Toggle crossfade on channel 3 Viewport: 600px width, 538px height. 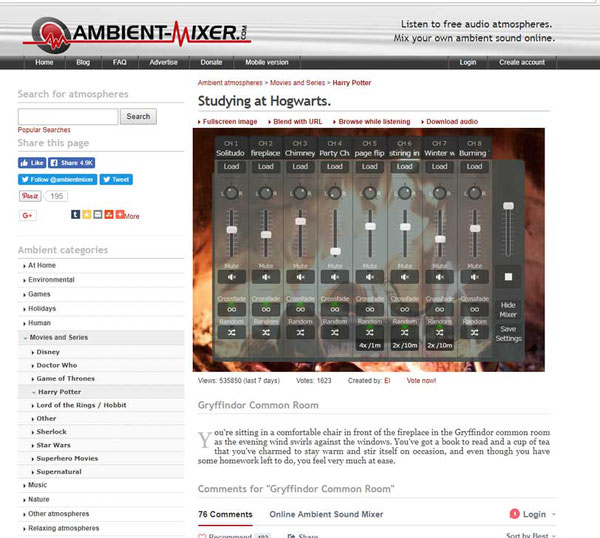[300, 309]
